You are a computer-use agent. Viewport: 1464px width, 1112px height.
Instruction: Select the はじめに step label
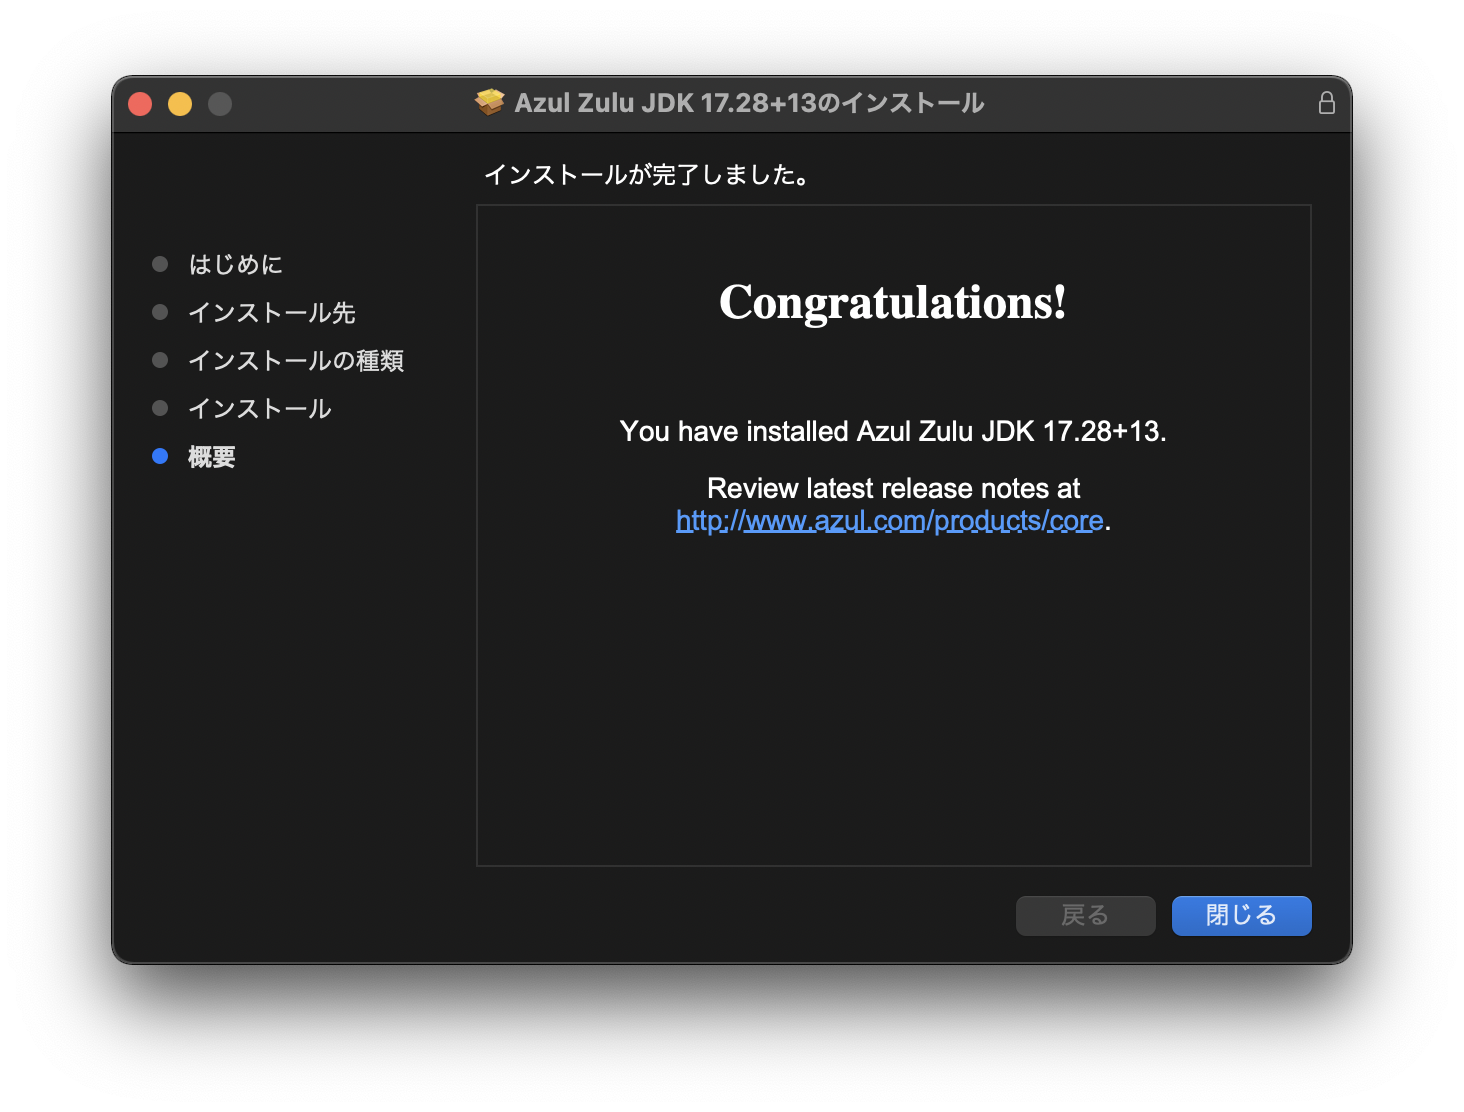(236, 264)
